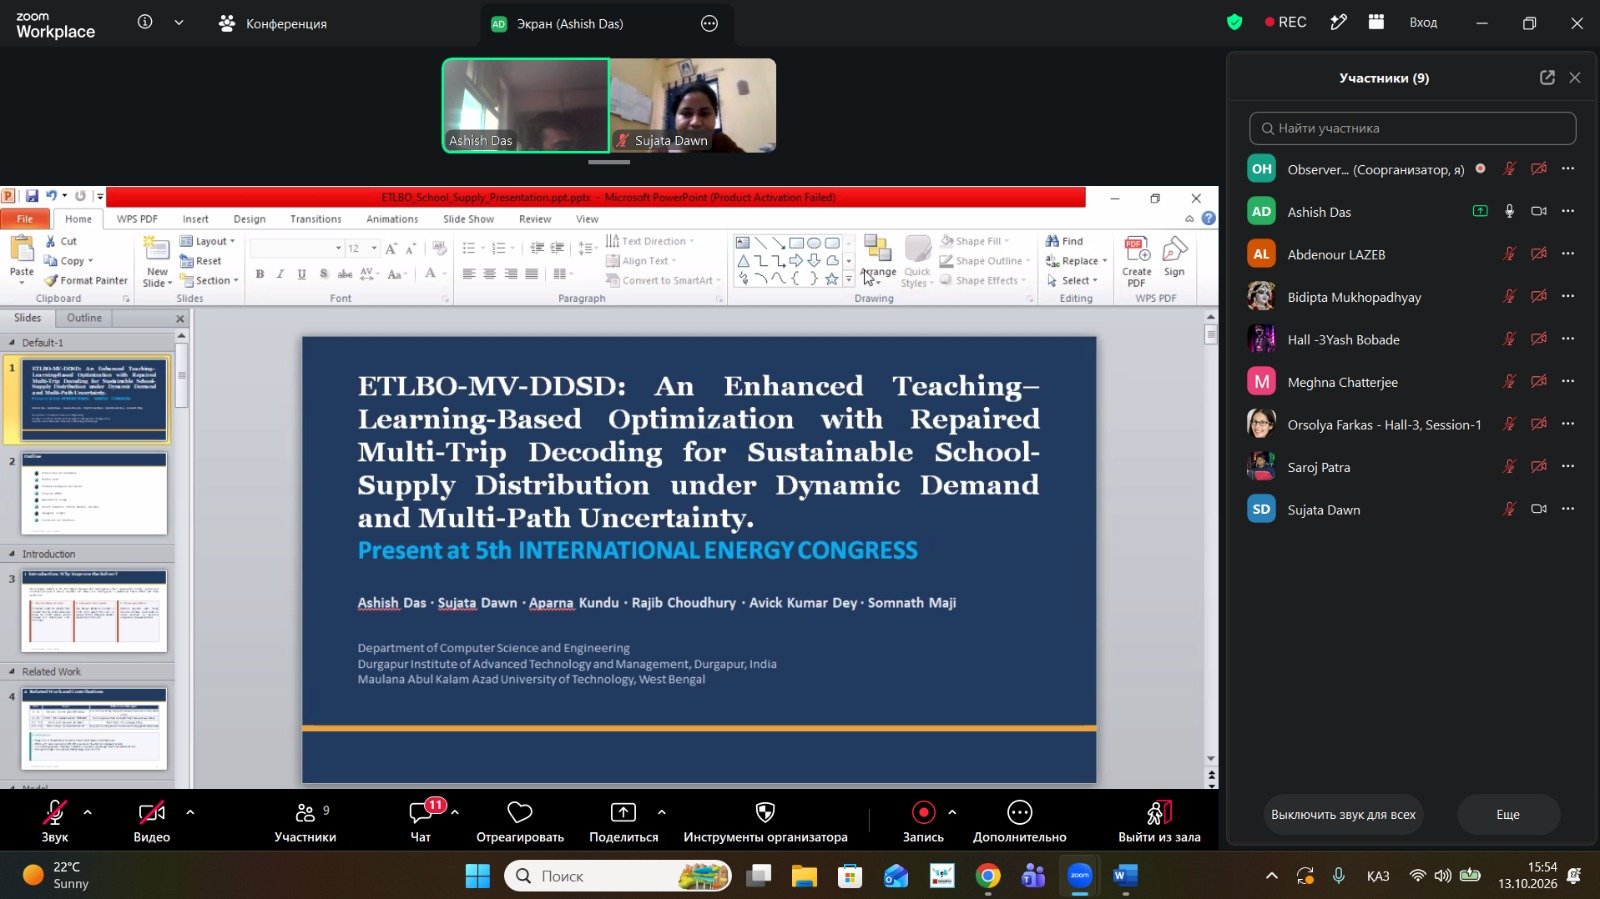Open the Apps grid icon in header
This screenshot has width=1600, height=899.
[1376, 22]
